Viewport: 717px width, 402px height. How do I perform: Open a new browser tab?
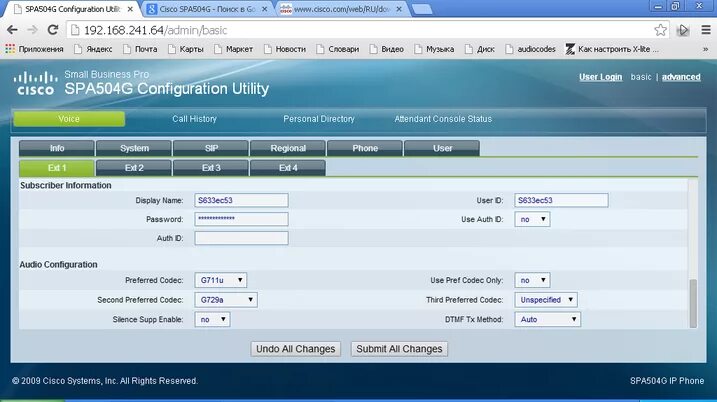422,9
